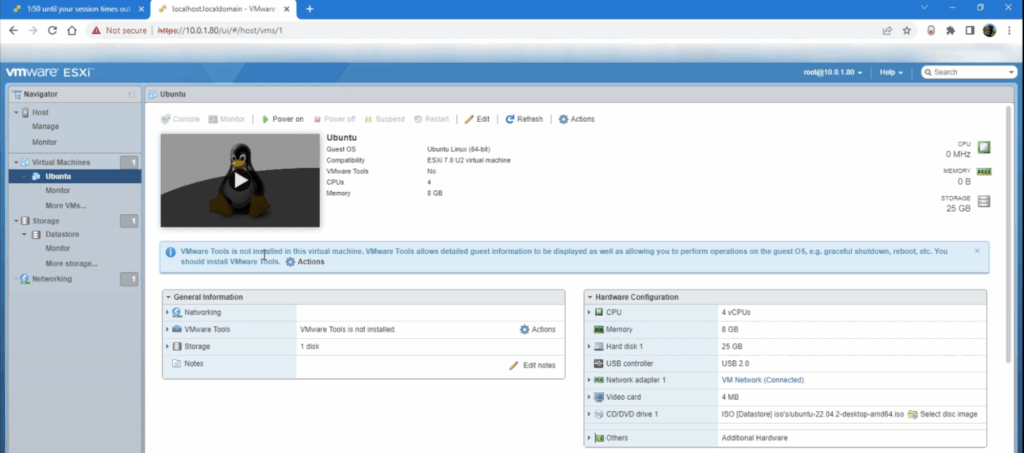Screen dimensions: 1024x453
Task: Click the VMware ESXi logo
Action: (50, 72)
